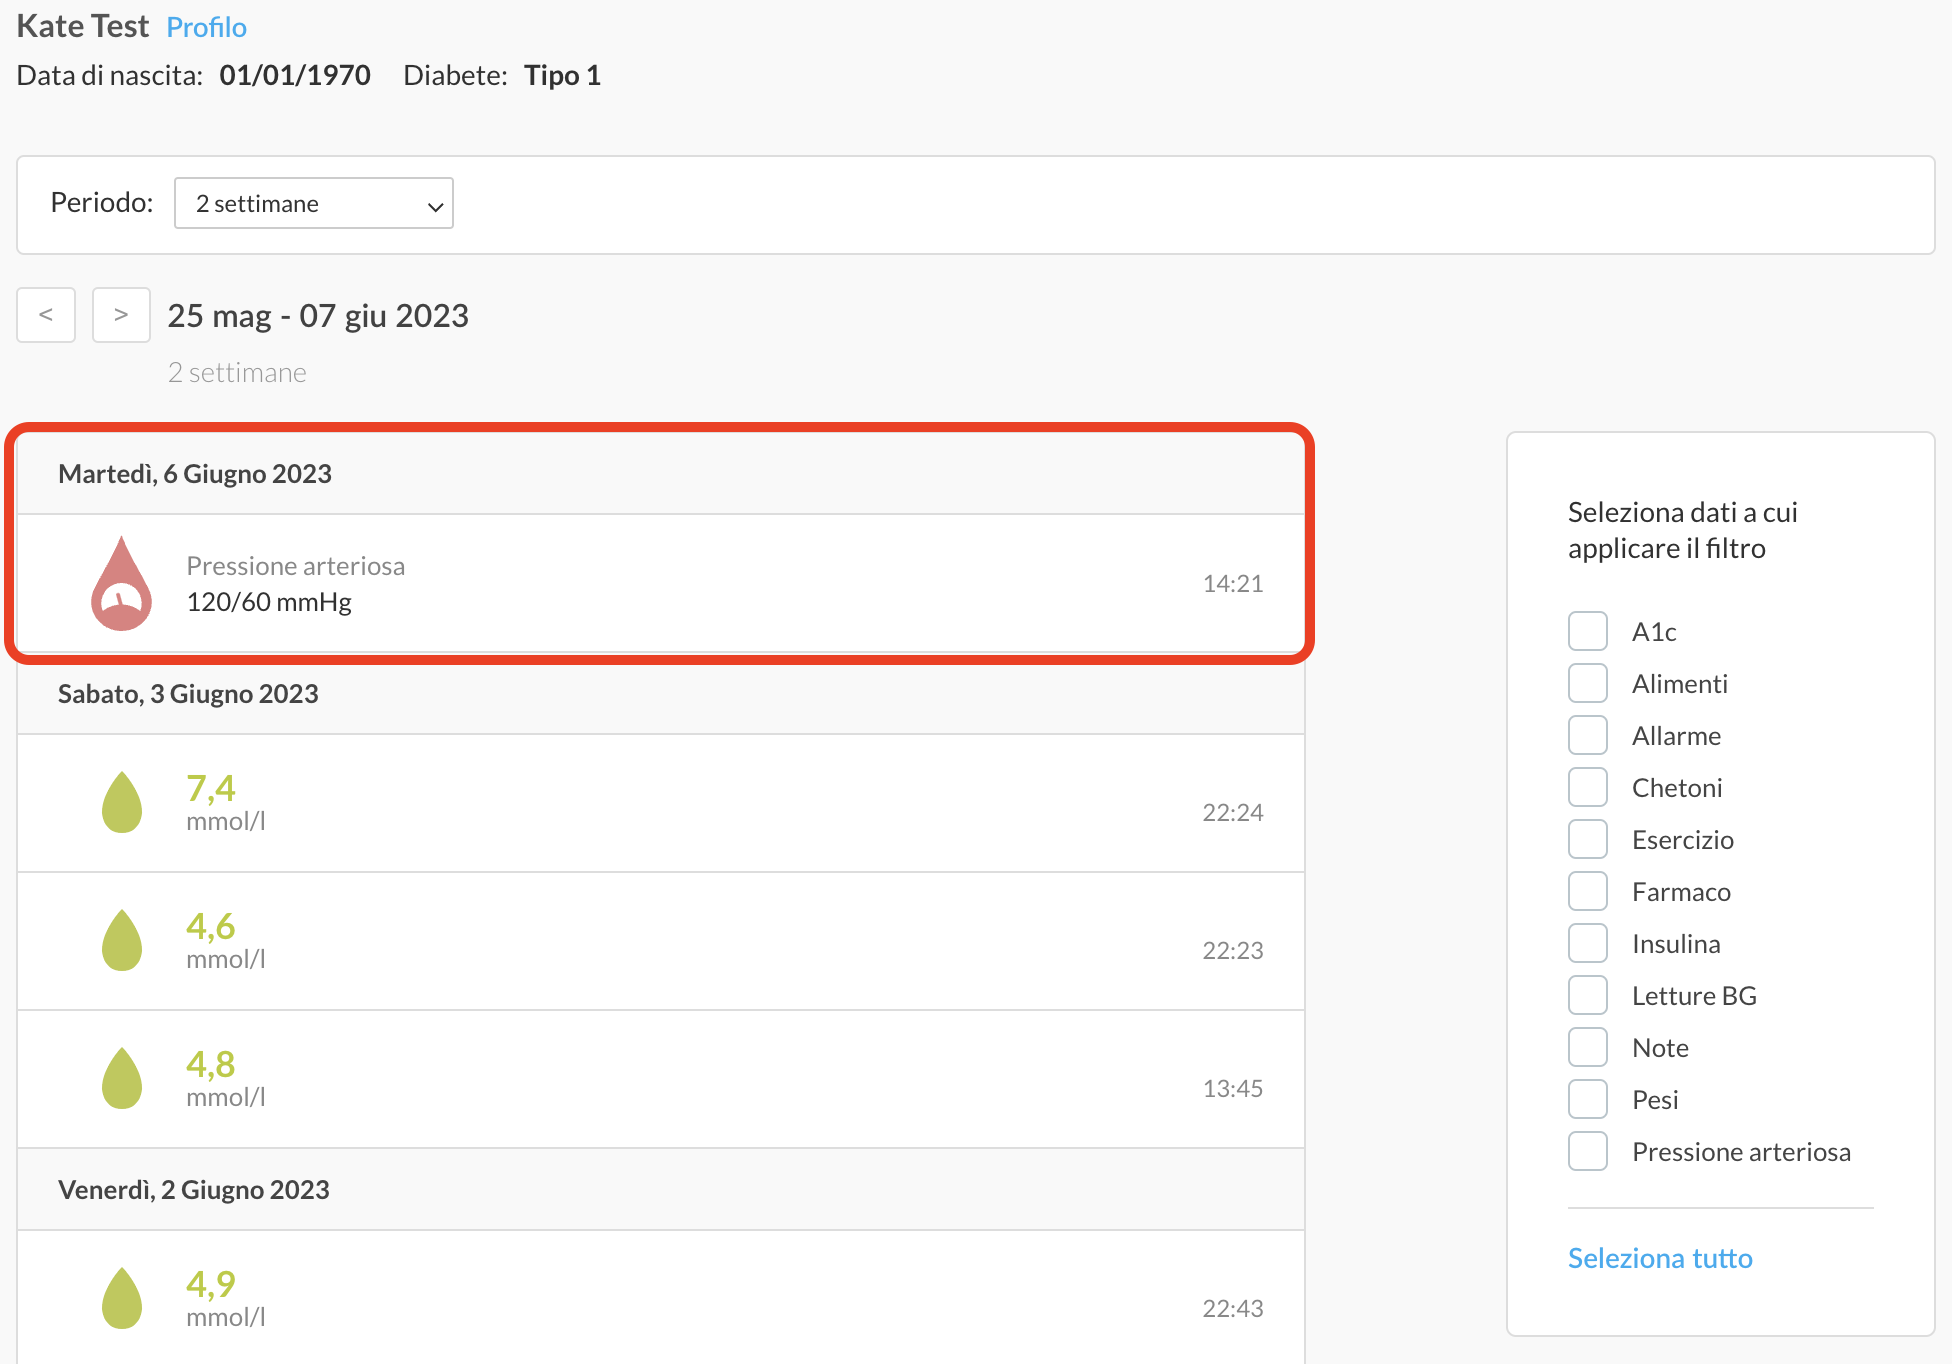Open the Periodo dropdown showing 2 settimane

[314, 203]
